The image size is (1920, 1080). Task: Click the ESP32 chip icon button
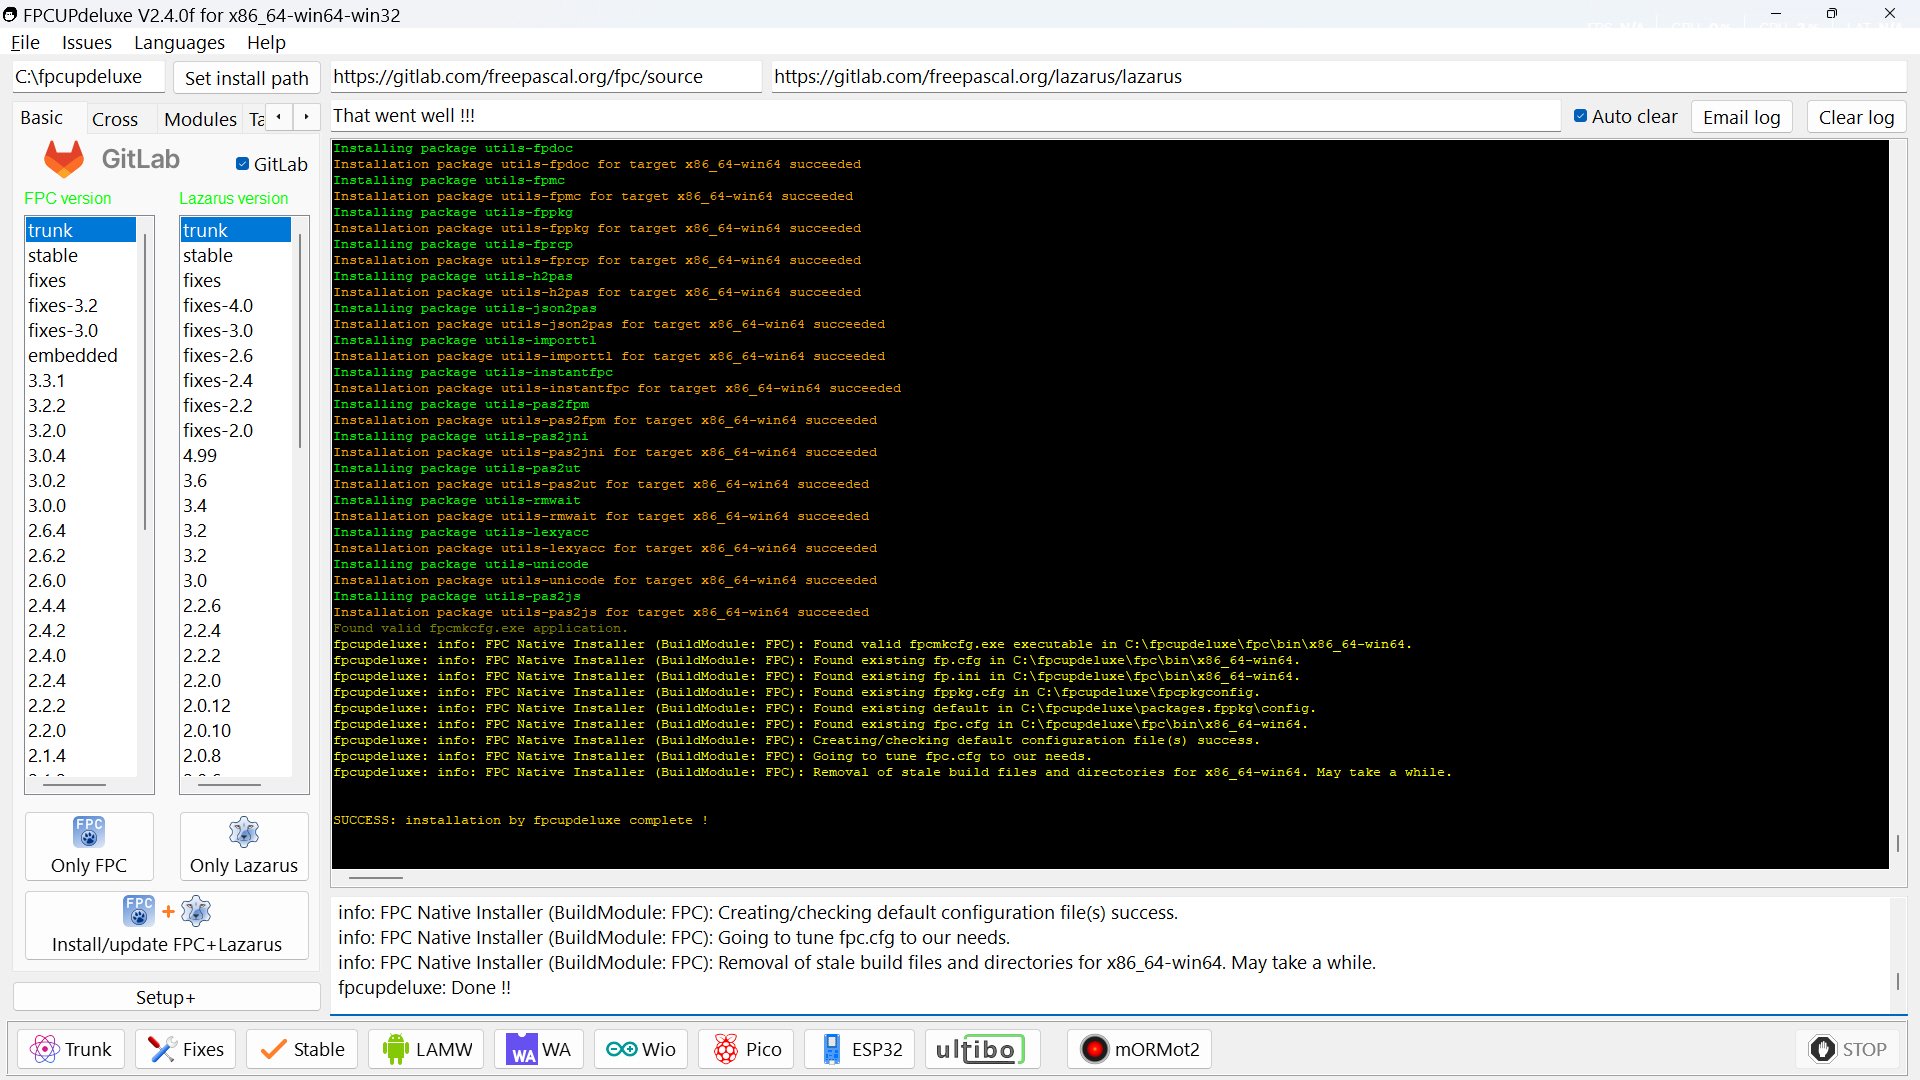(860, 1049)
